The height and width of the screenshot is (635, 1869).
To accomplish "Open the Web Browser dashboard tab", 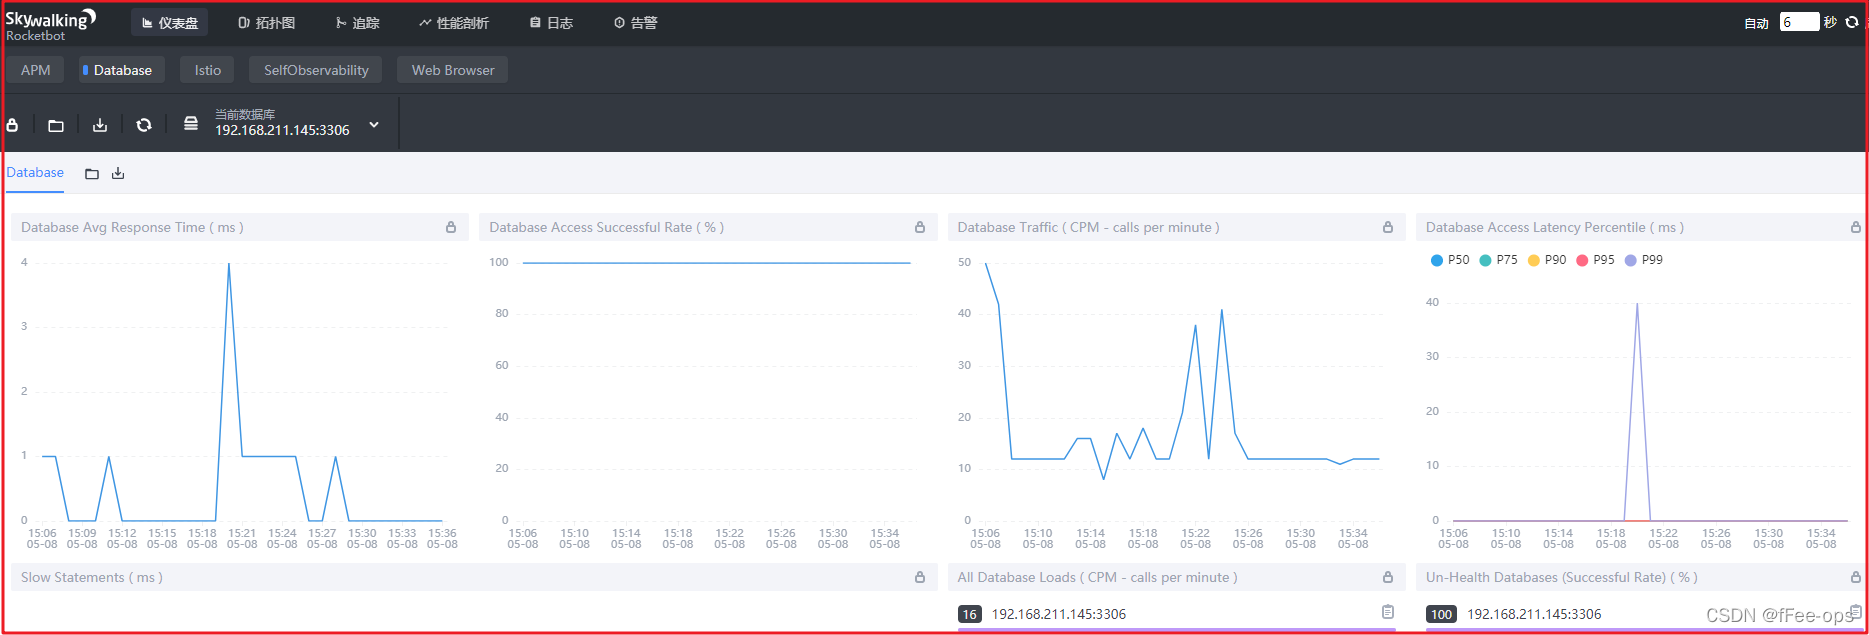I will pos(453,70).
